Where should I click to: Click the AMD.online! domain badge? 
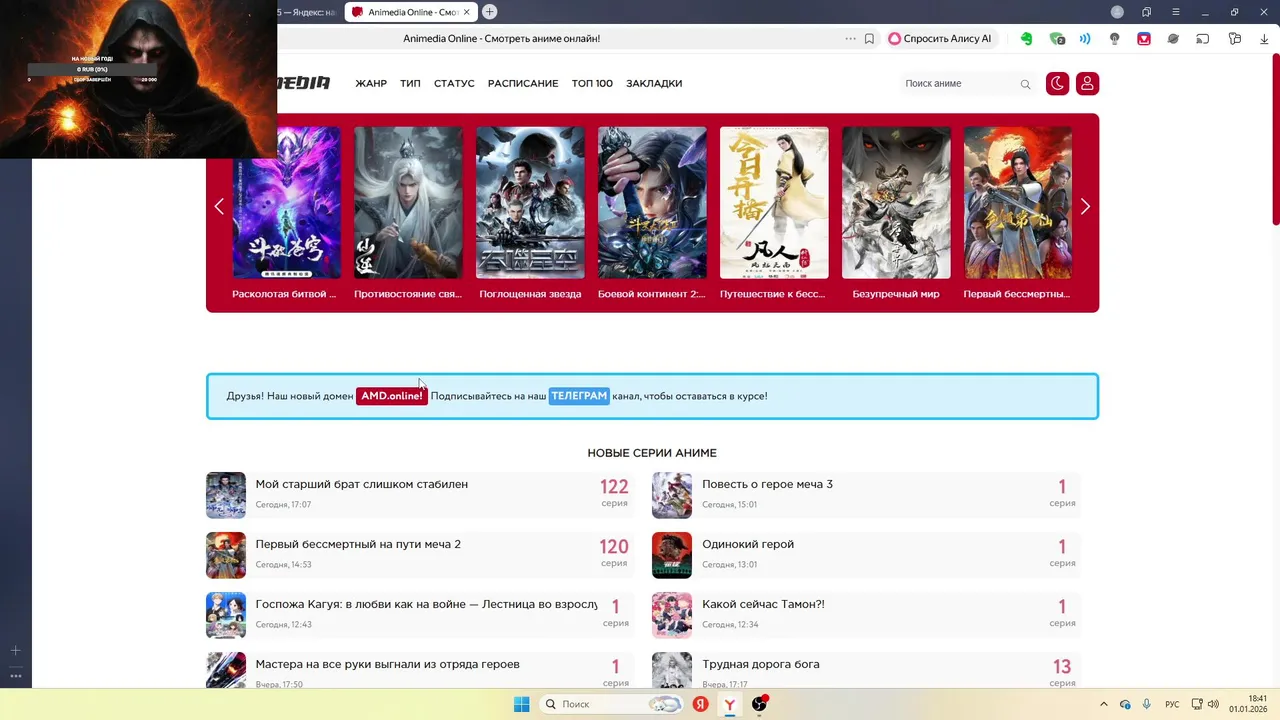point(392,396)
